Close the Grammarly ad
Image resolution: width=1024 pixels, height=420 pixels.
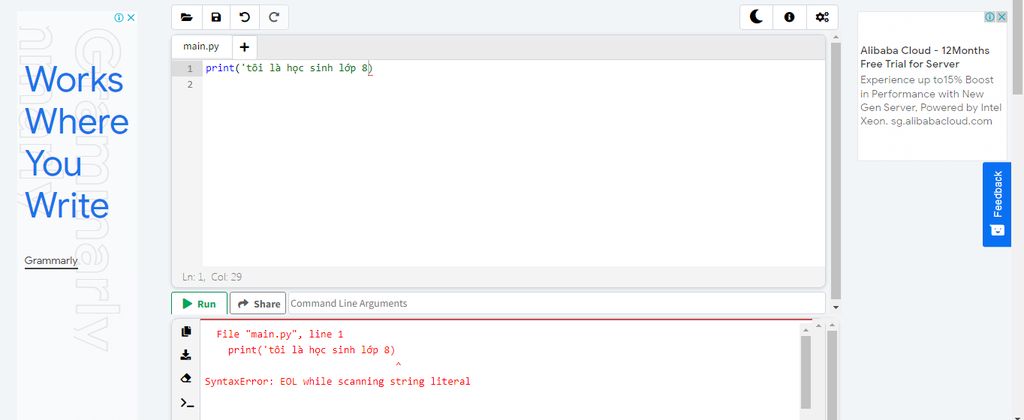click(x=131, y=18)
